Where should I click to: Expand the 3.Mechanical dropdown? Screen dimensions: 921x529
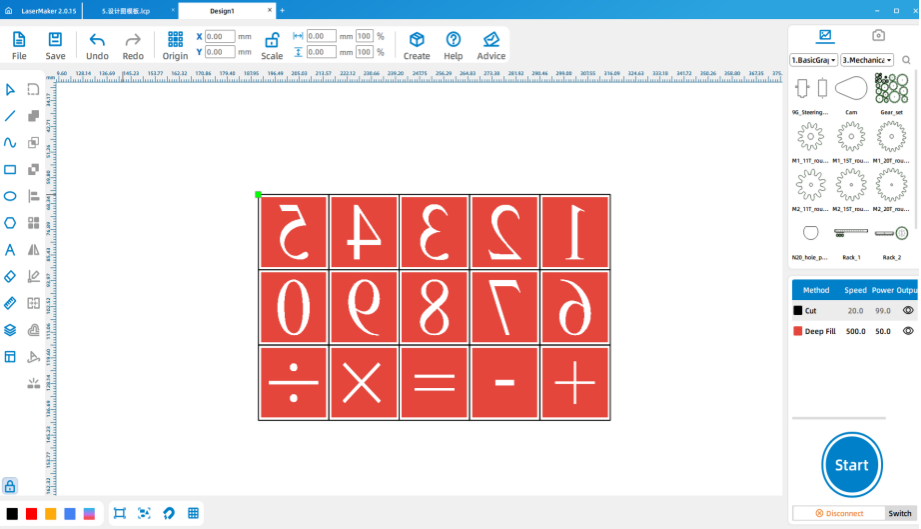click(867, 60)
